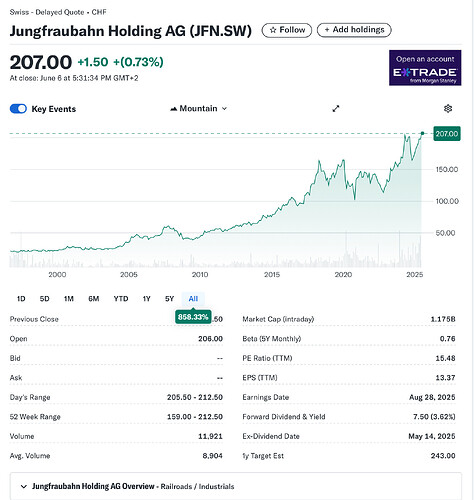Click the 52 Week Range value
Screen dimensions: 474x500
point(195,417)
